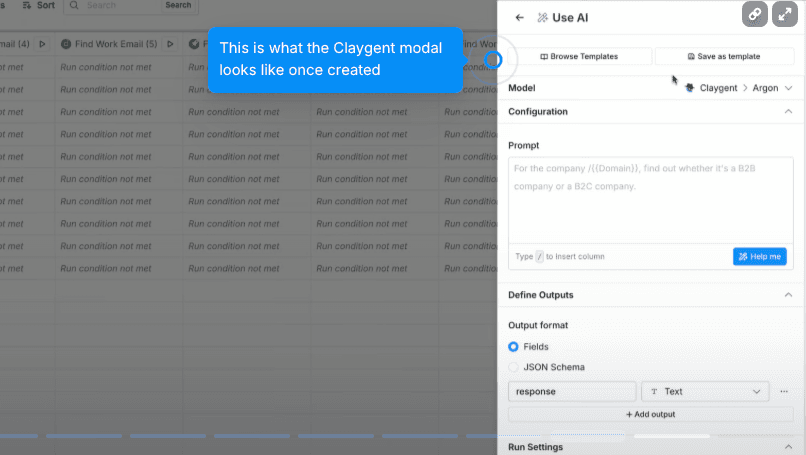
Task: Click the Help me button
Action: click(x=759, y=257)
